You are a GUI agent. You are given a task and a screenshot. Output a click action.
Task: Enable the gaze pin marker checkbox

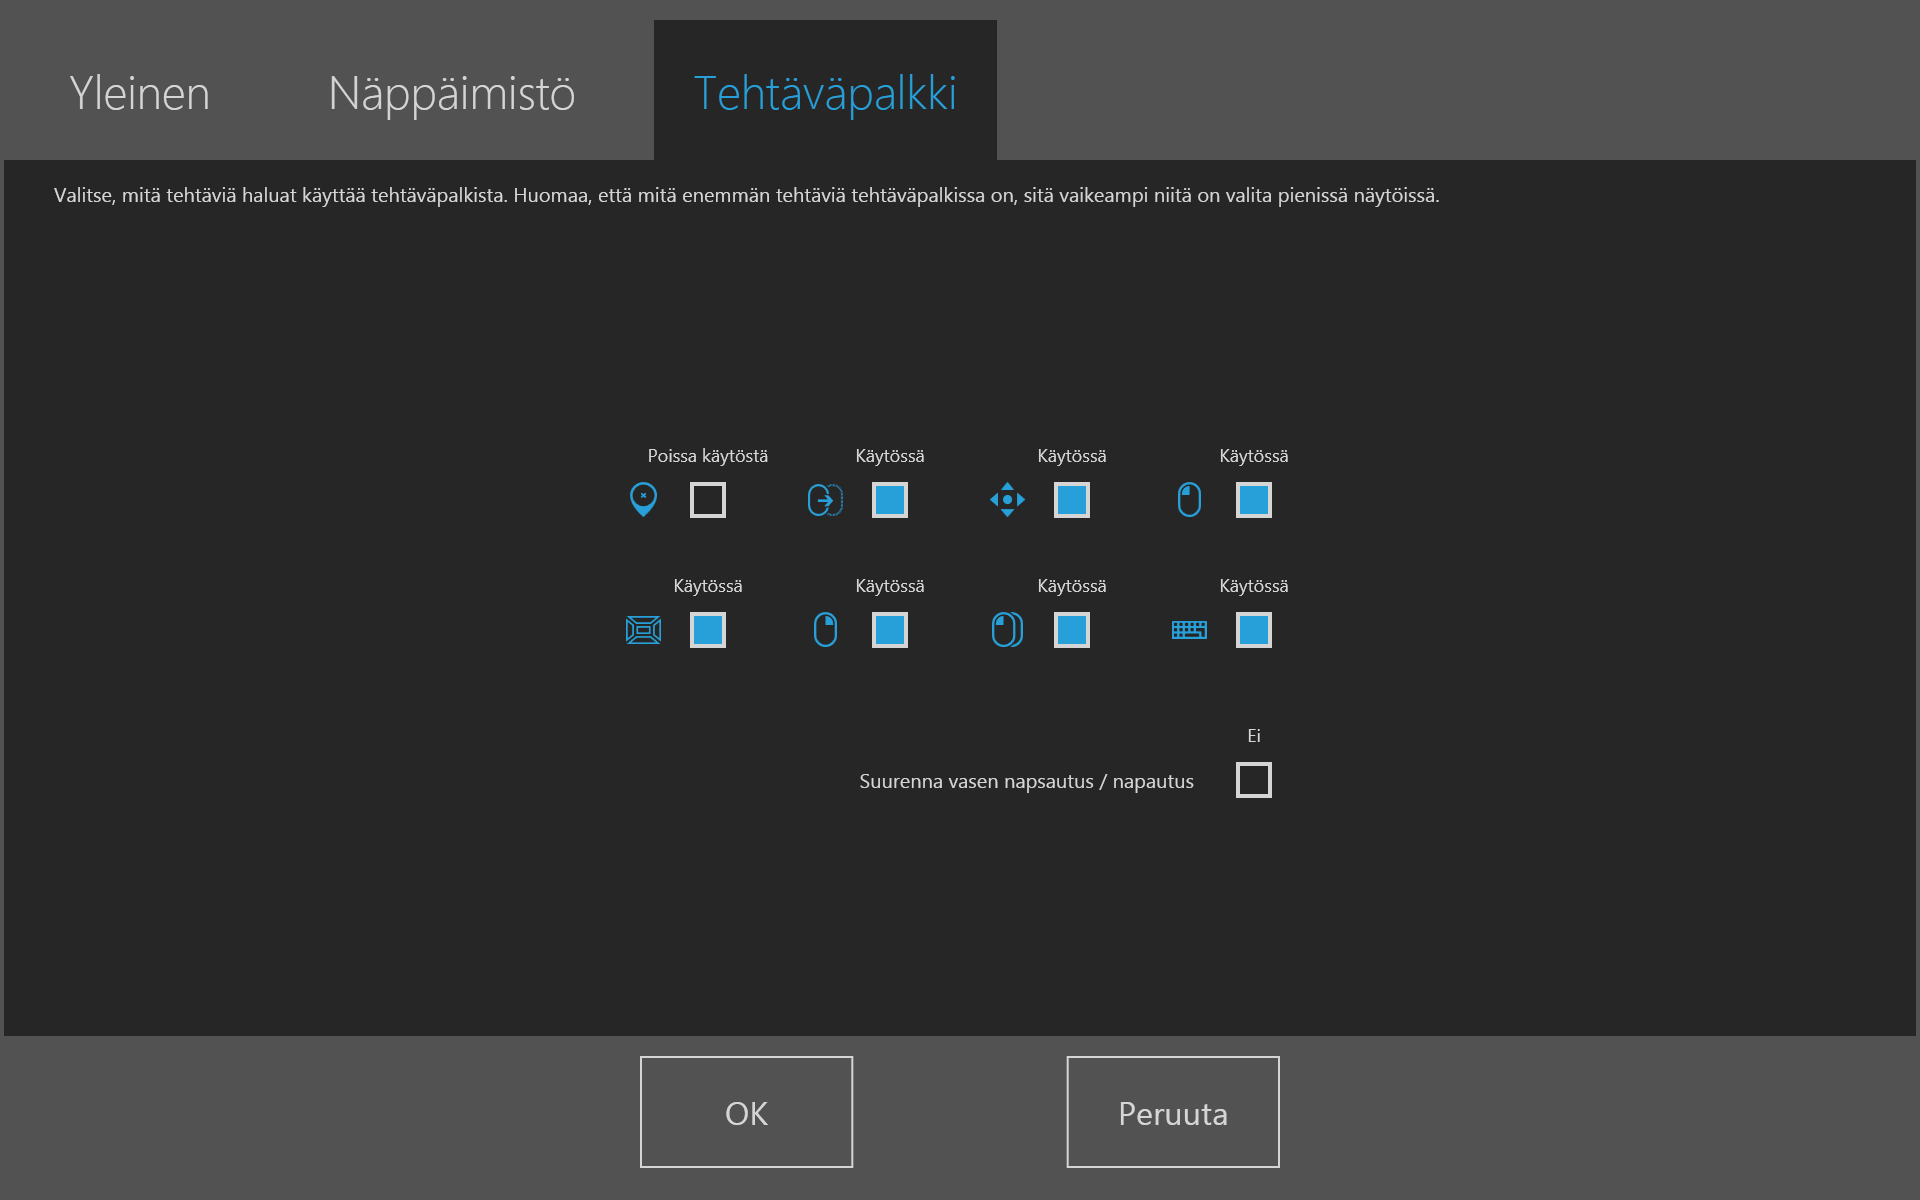[708, 499]
